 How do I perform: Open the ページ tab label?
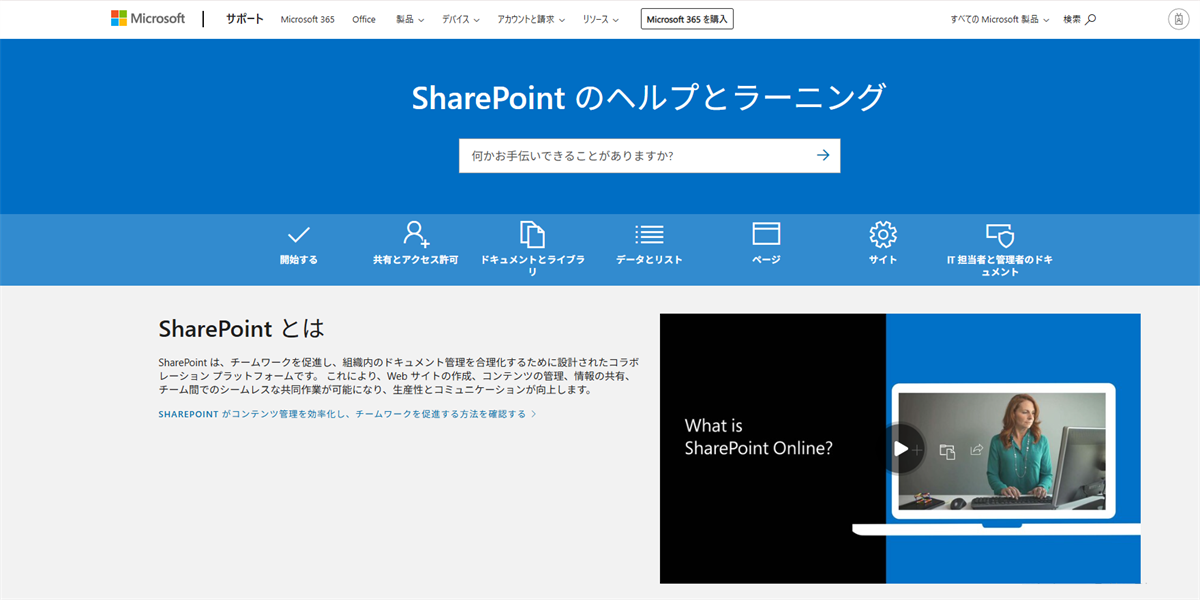tap(766, 260)
